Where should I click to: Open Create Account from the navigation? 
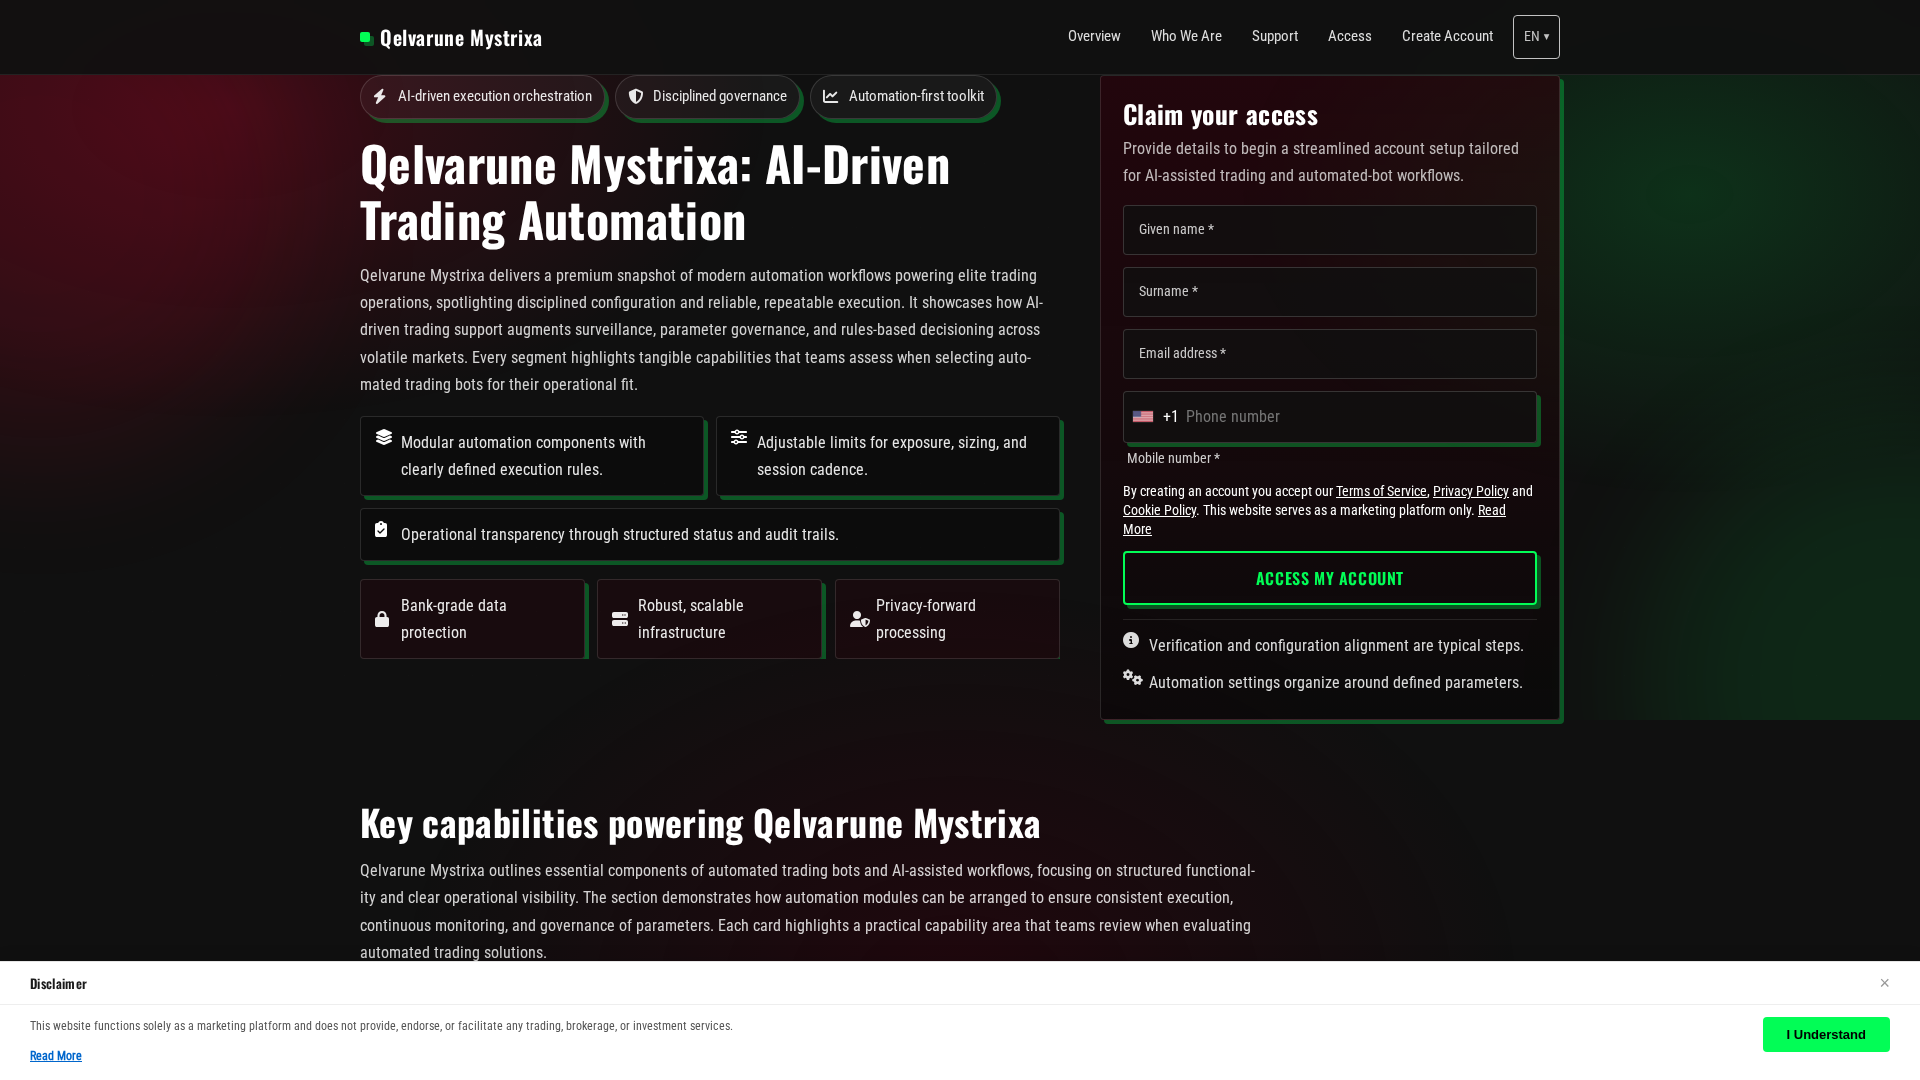(1447, 36)
